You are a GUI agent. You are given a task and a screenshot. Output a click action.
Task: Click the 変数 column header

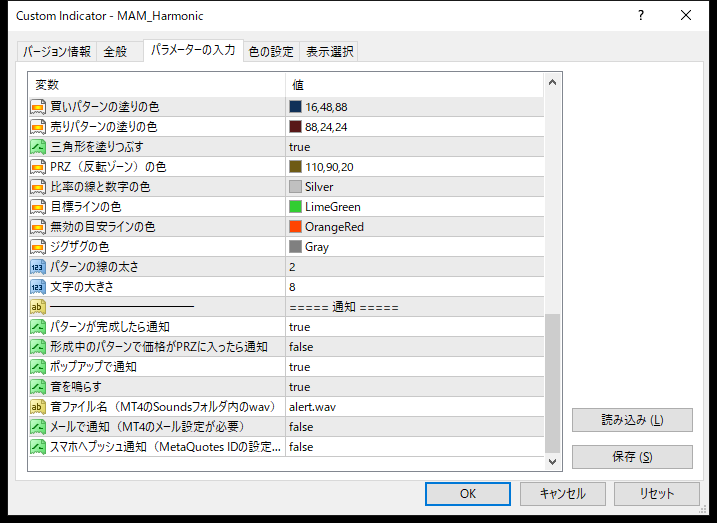[157, 85]
